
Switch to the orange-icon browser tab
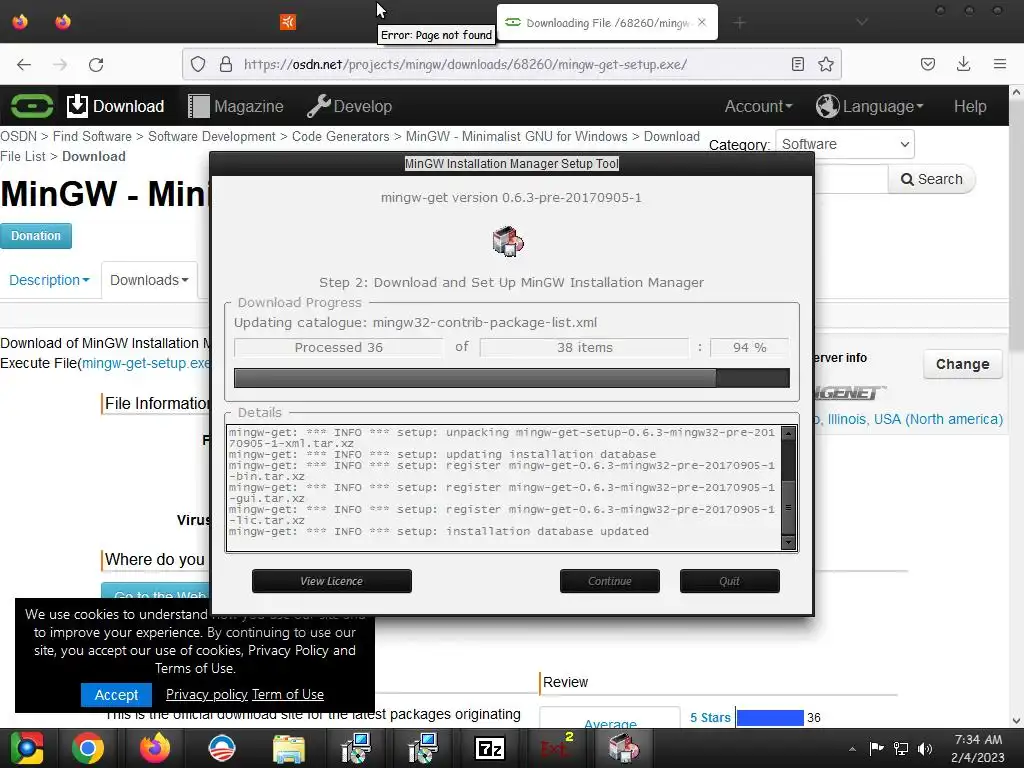coord(288,22)
